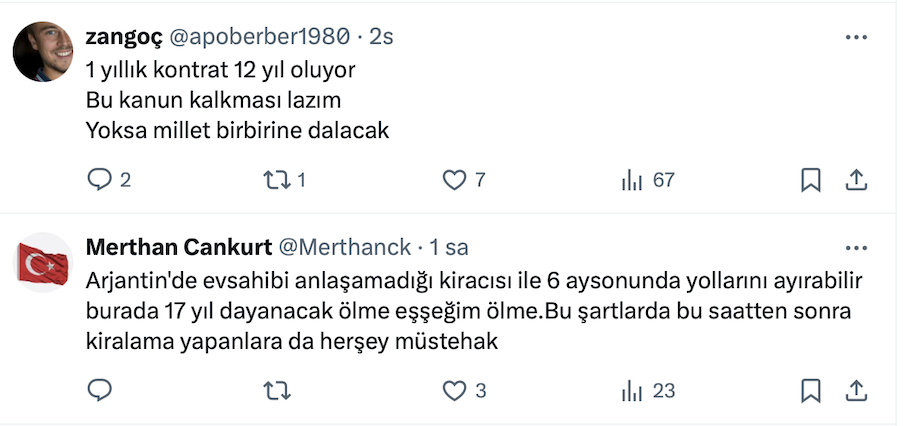906x426 pixels.
Task: View analytics of Merthan Cankurt's tweet
Action: click(x=632, y=390)
